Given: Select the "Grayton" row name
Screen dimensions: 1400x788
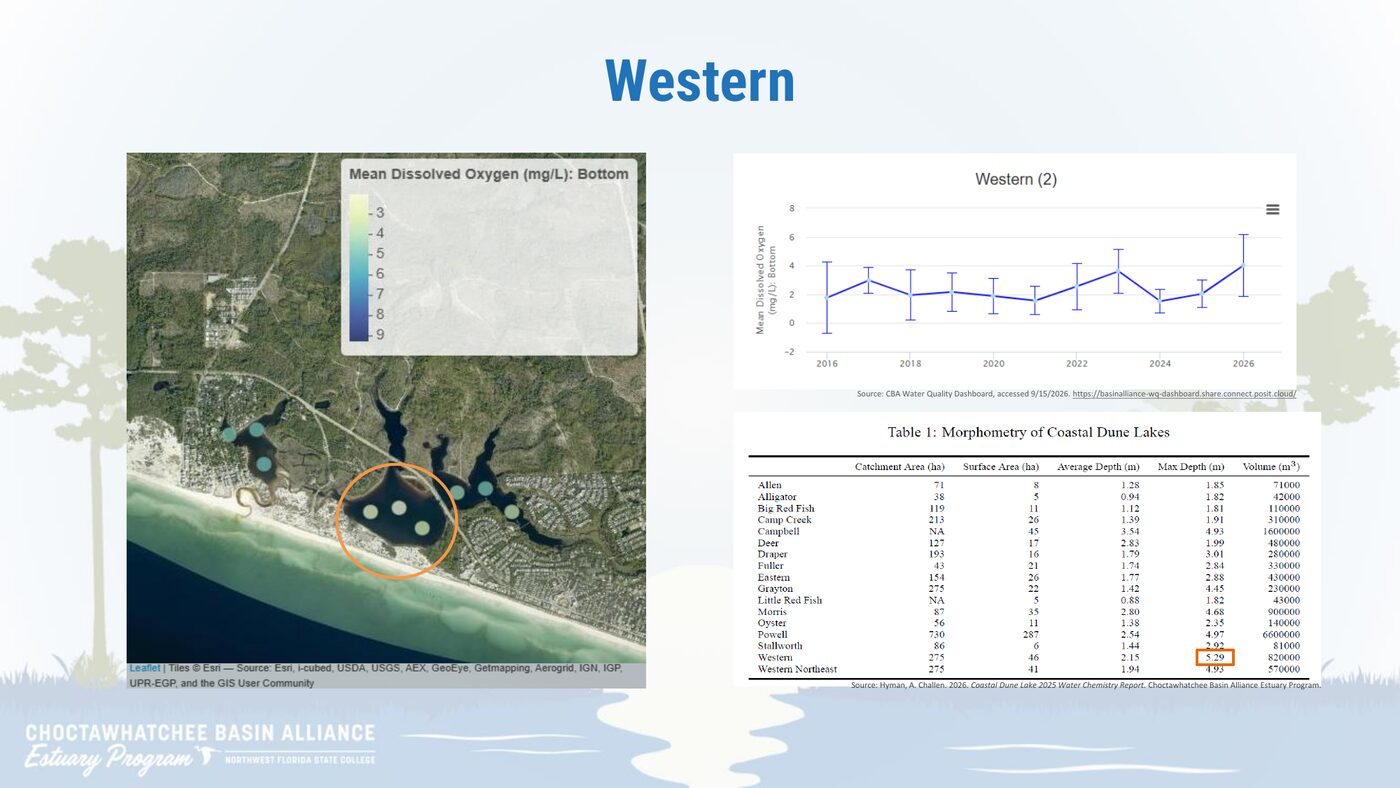Looking at the screenshot, I should coord(775,589).
